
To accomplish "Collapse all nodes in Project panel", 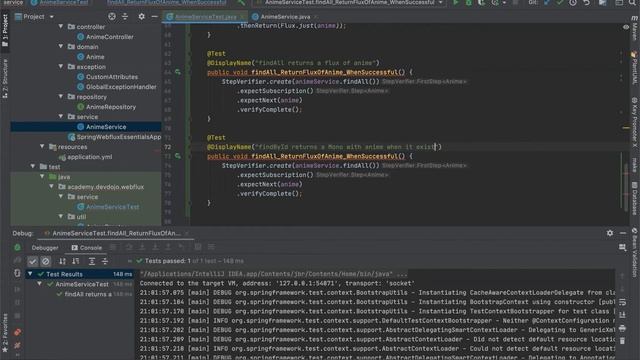I will [125, 17].
